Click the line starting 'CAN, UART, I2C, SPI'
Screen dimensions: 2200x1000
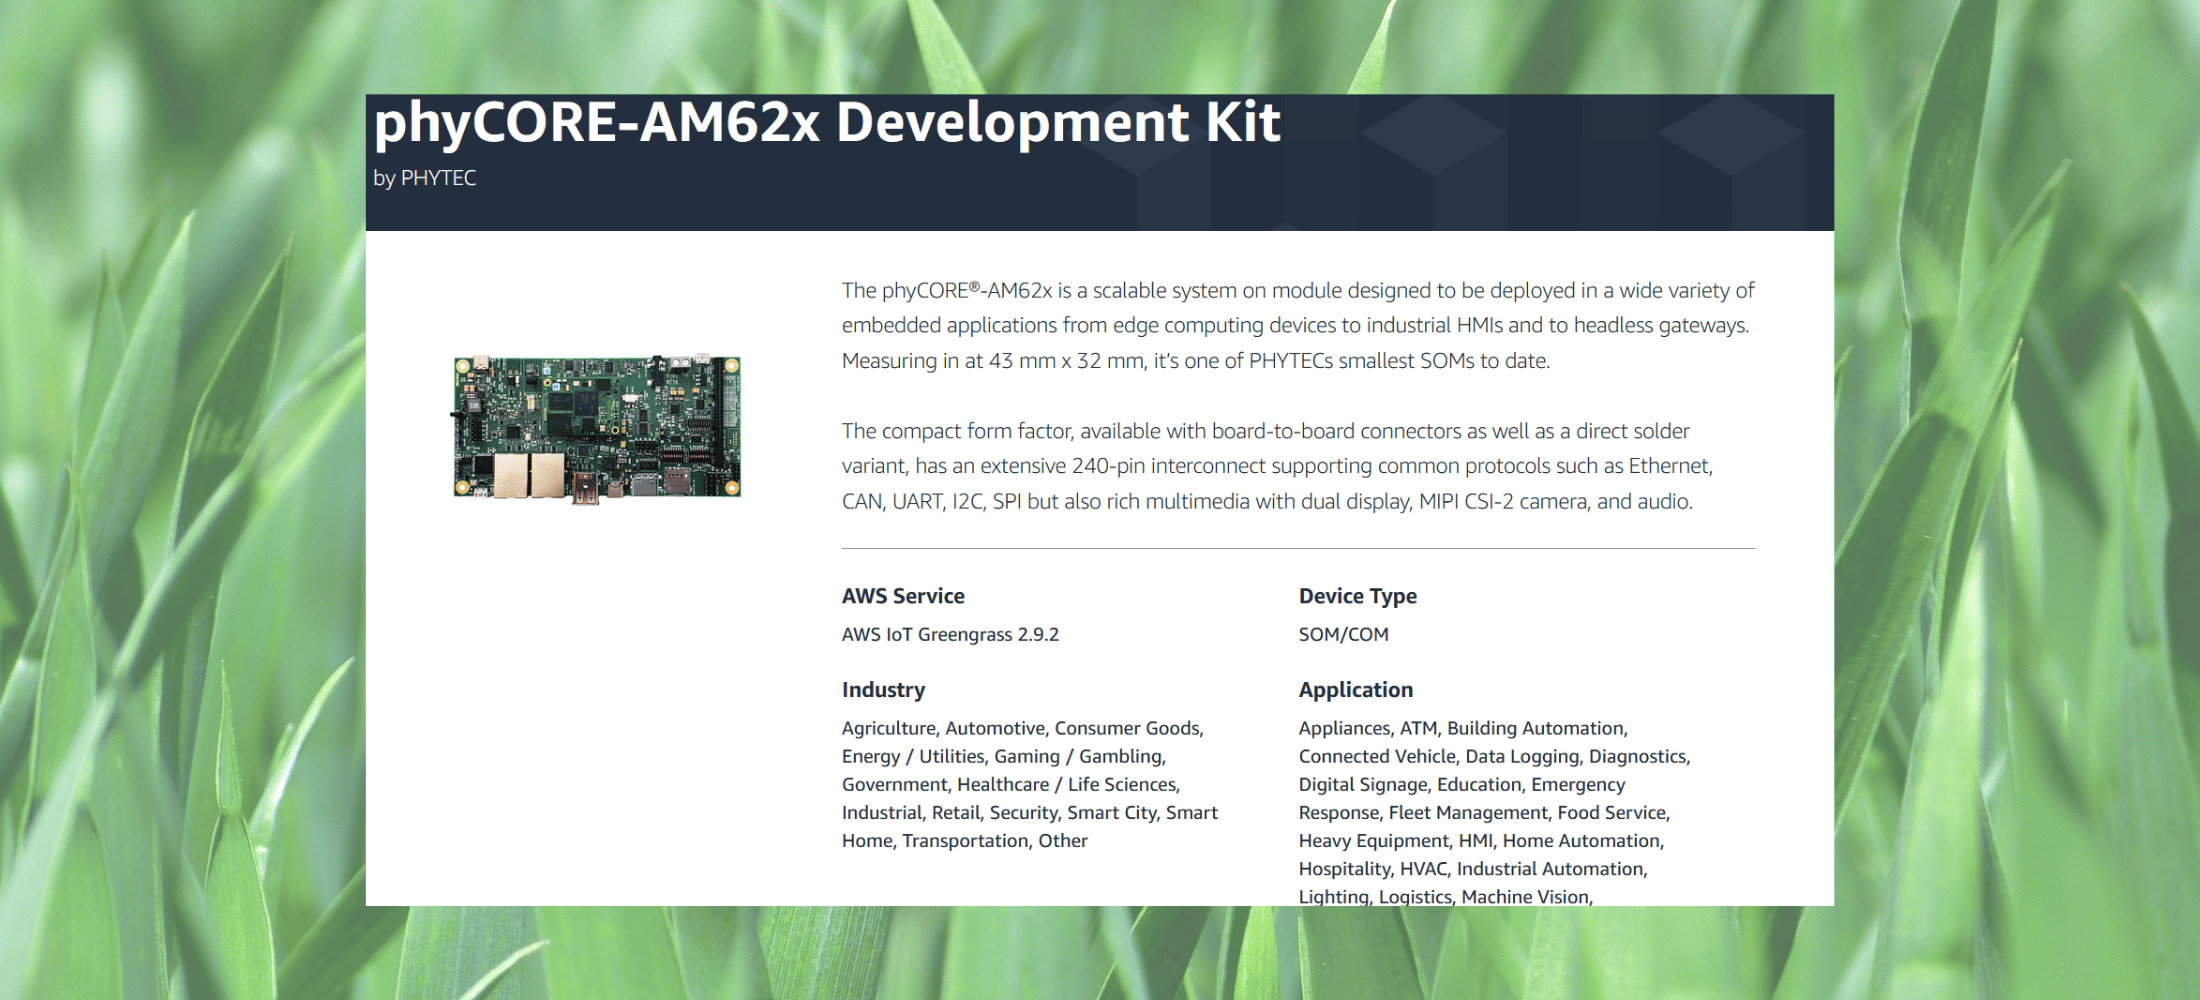[x=1267, y=501]
